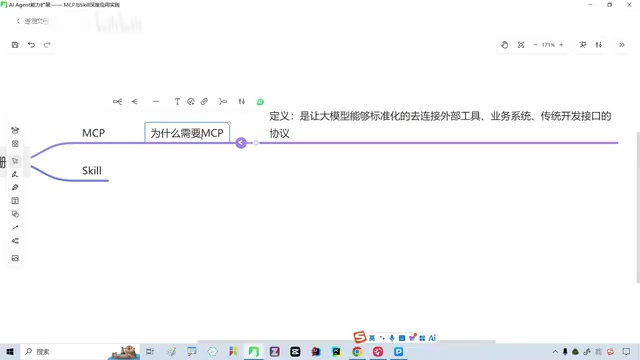Viewport: 640px width, 360px height.
Task: Click the horizontal scrollbar at the bottom
Action: pyautogui.click(x=346, y=341)
